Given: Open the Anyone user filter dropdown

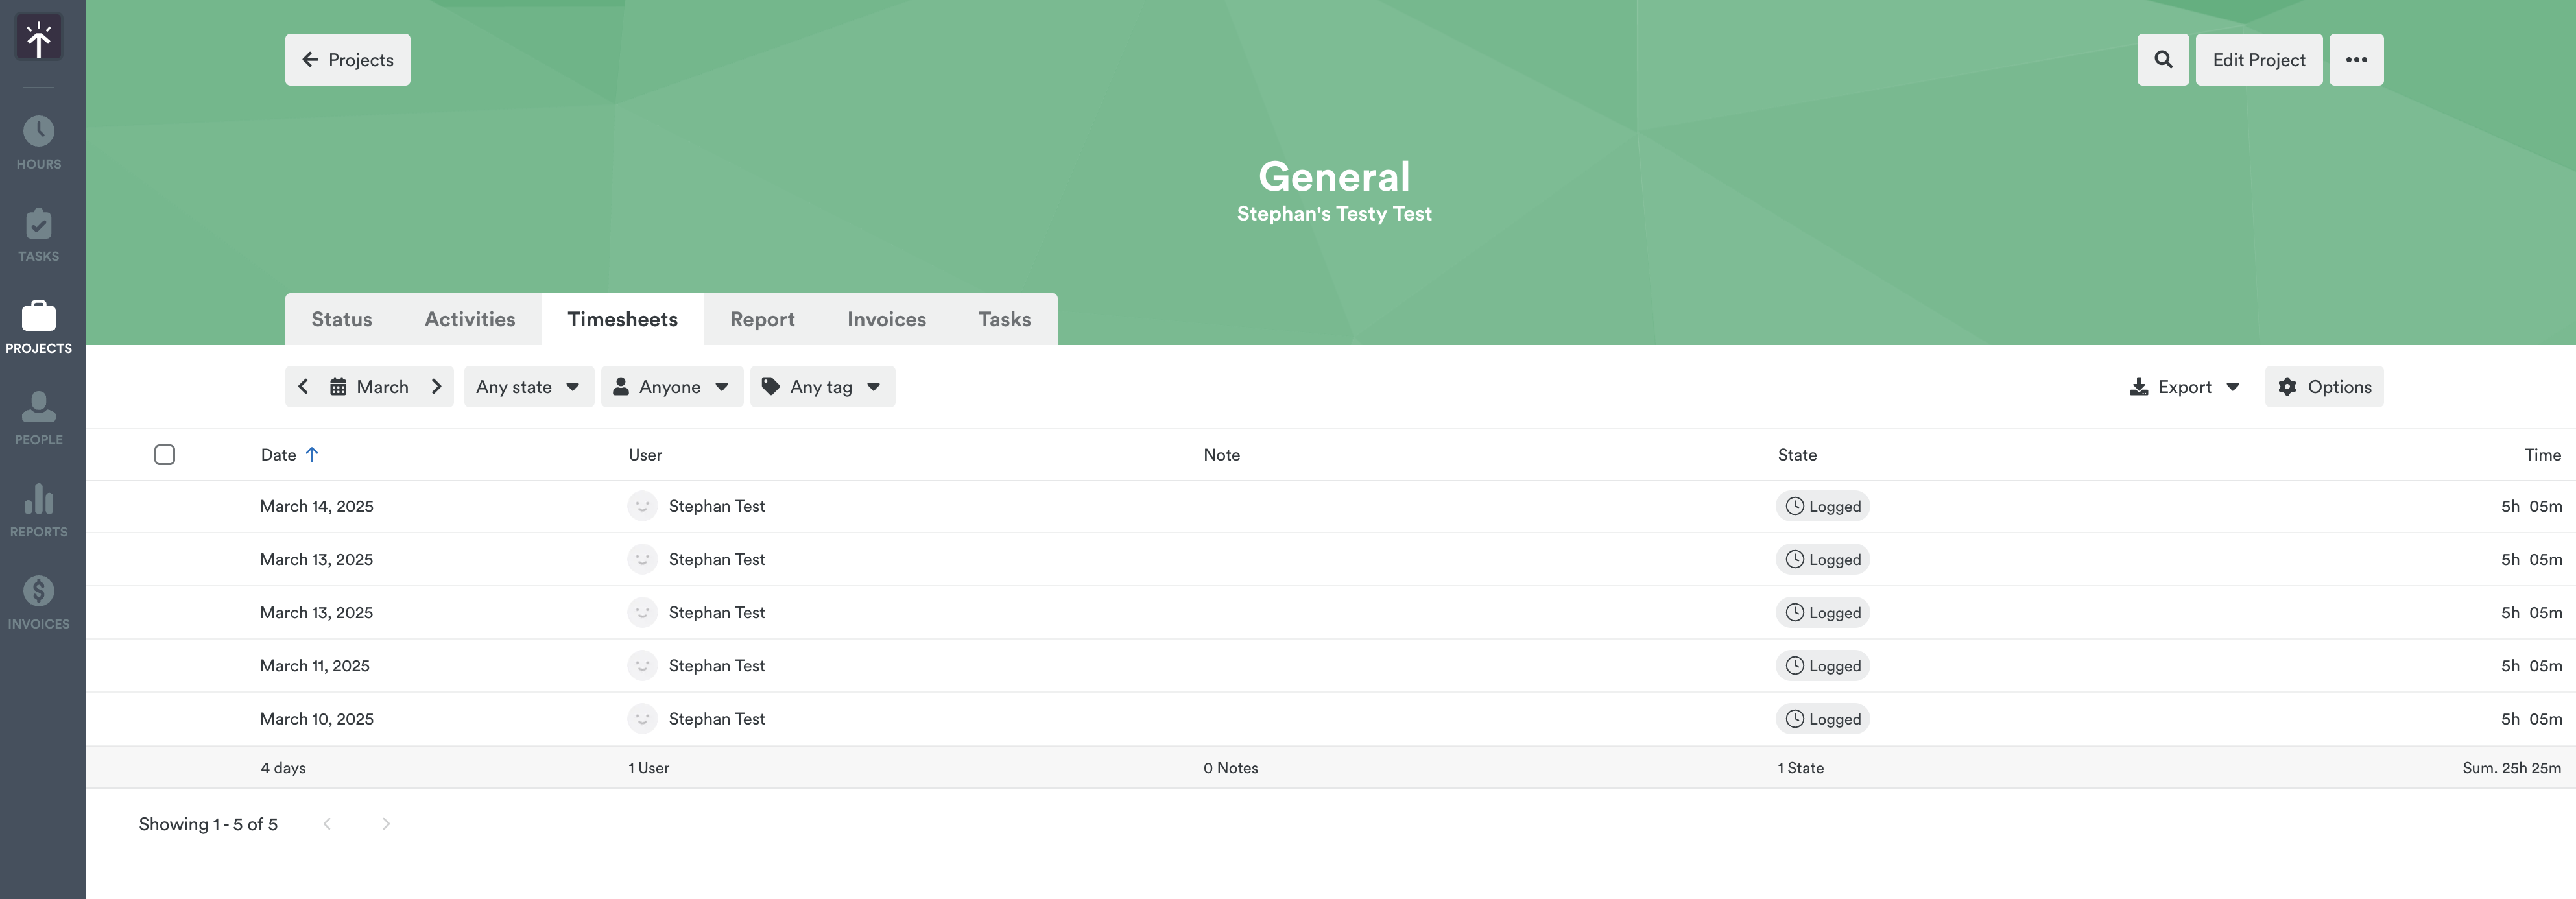Looking at the screenshot, I should (x=672, y=386).
